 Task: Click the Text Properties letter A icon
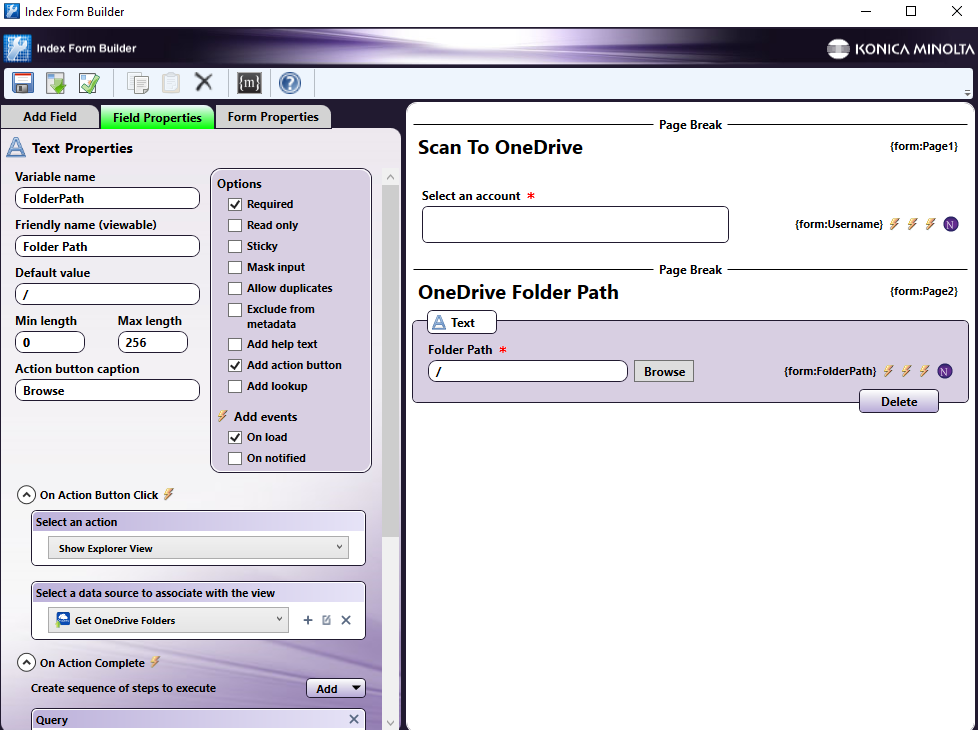click(16, 148)
